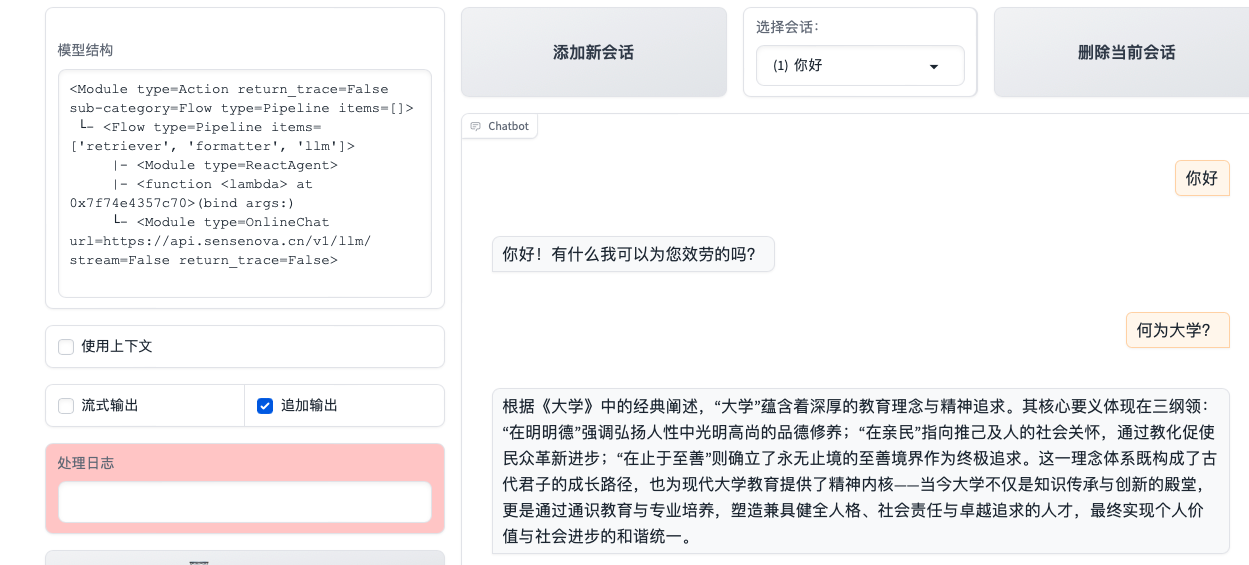Click the Chatbot panel label
This screenshot has width=1249, height=565.
(508, 126)
